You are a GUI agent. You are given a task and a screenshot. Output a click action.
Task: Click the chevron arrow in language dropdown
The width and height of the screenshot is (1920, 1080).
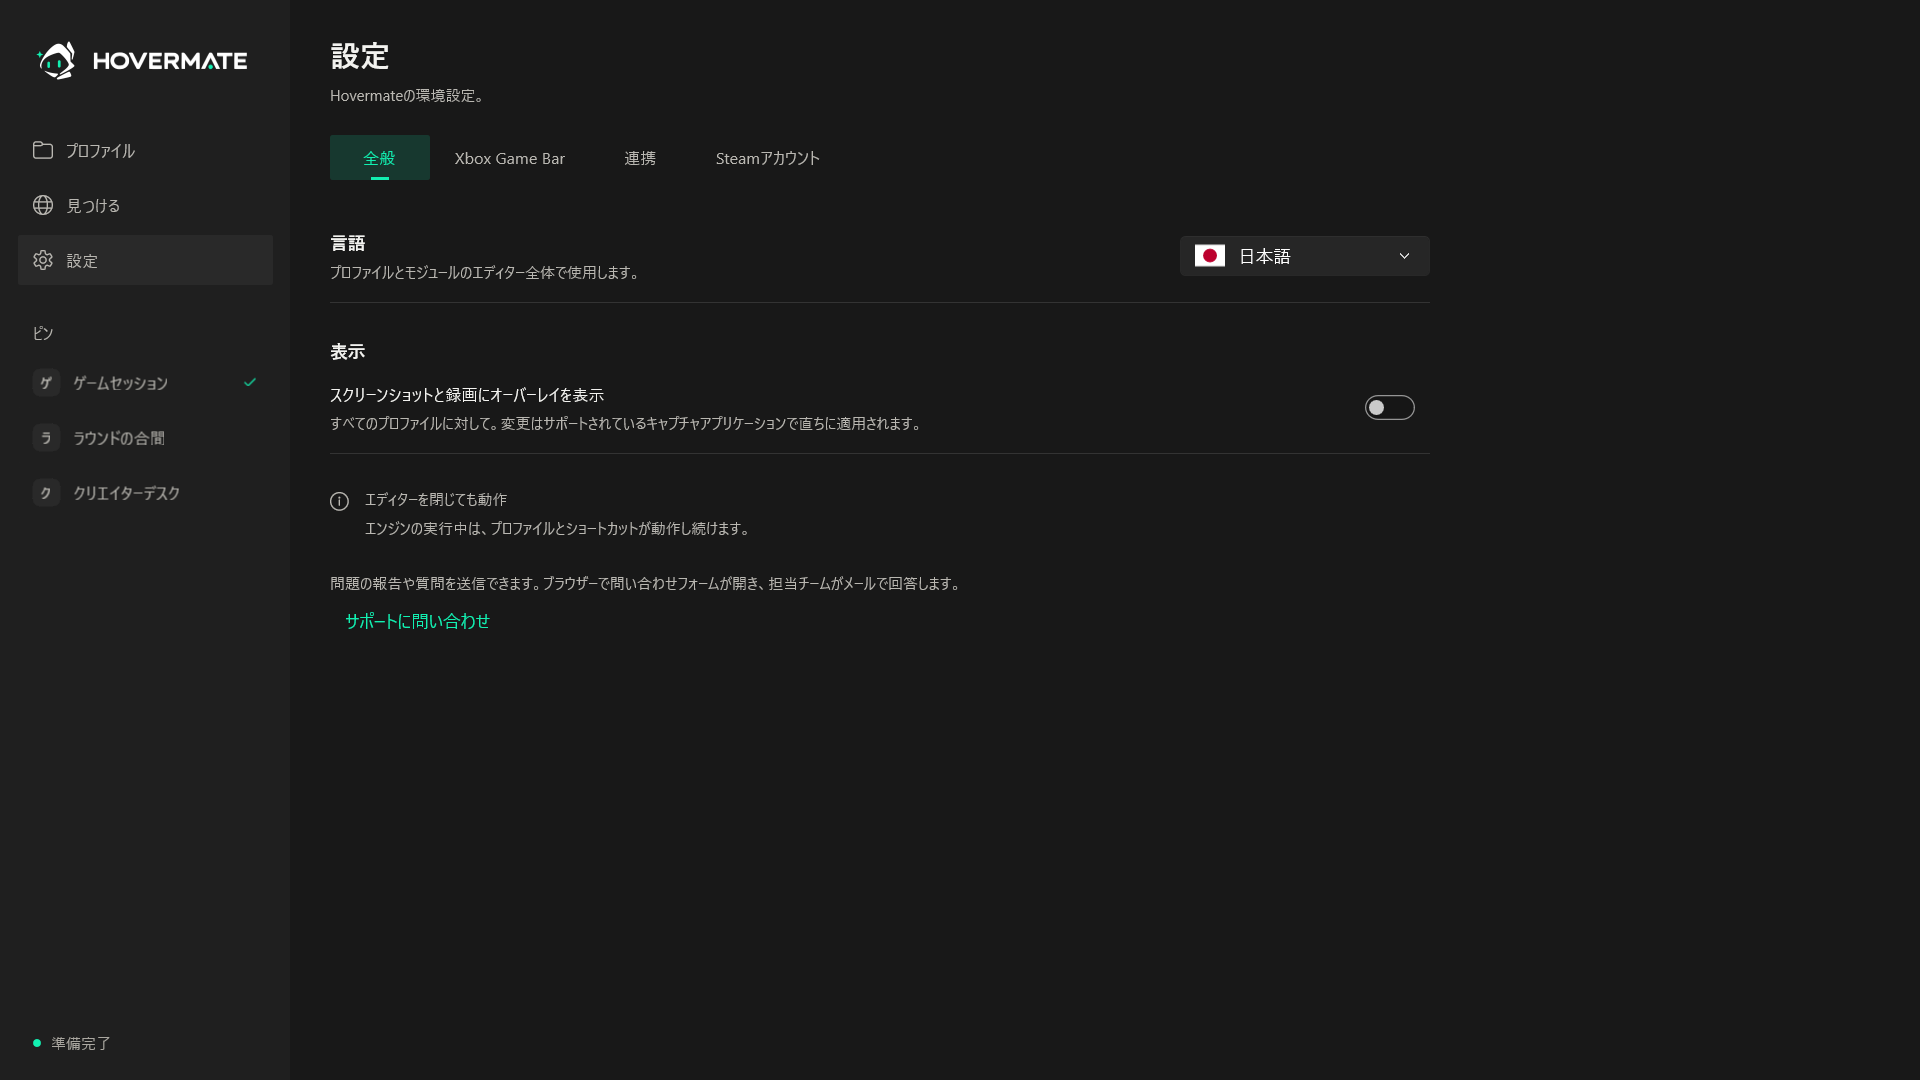click(1404, 256)
